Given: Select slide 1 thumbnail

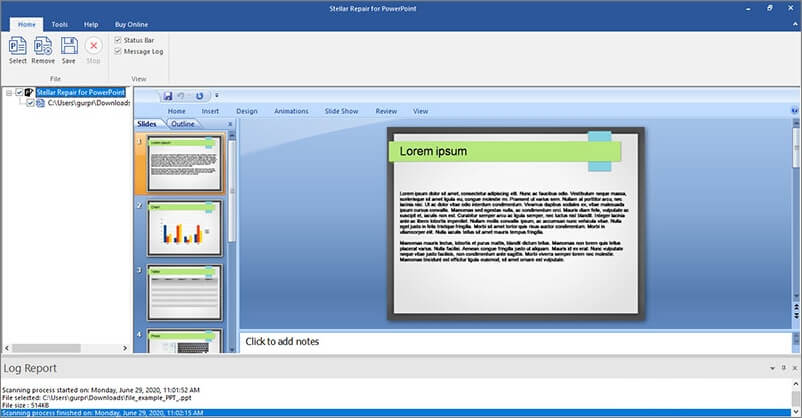Looking at the screenshot, I should (185, 164).
